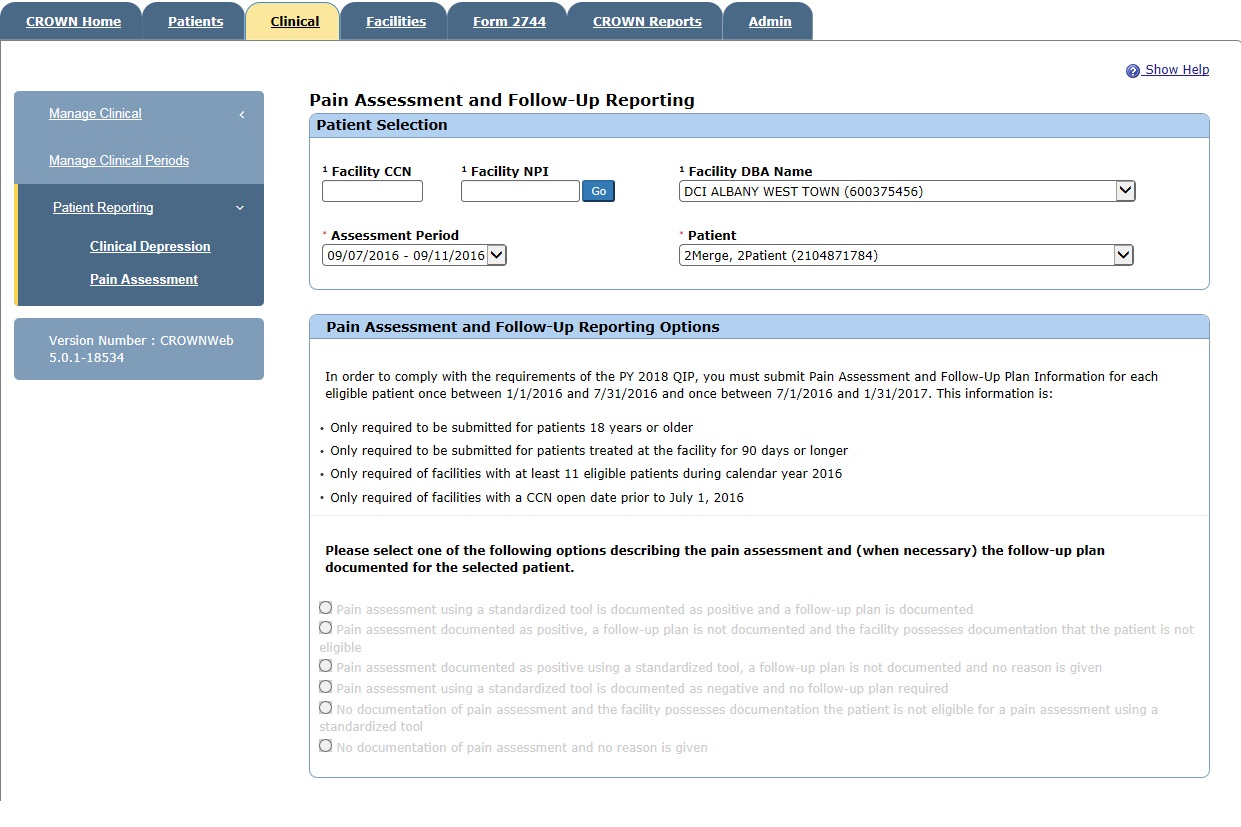
Task: Select the Clinical tab
Action: 294,21
